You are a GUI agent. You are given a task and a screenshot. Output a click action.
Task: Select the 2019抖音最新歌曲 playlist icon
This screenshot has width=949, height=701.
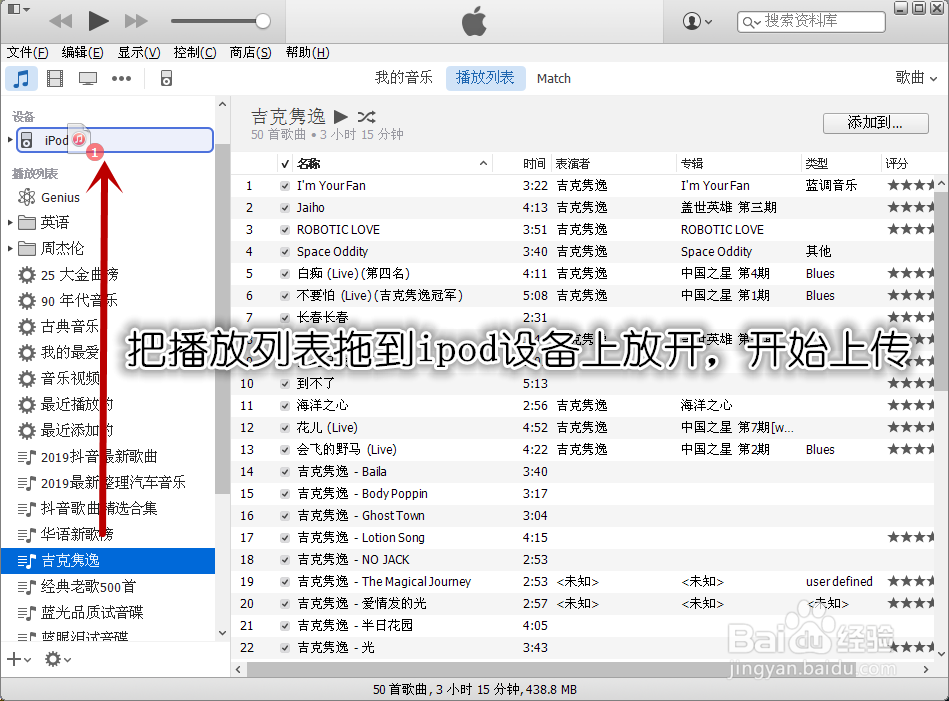tap(27, 457)
